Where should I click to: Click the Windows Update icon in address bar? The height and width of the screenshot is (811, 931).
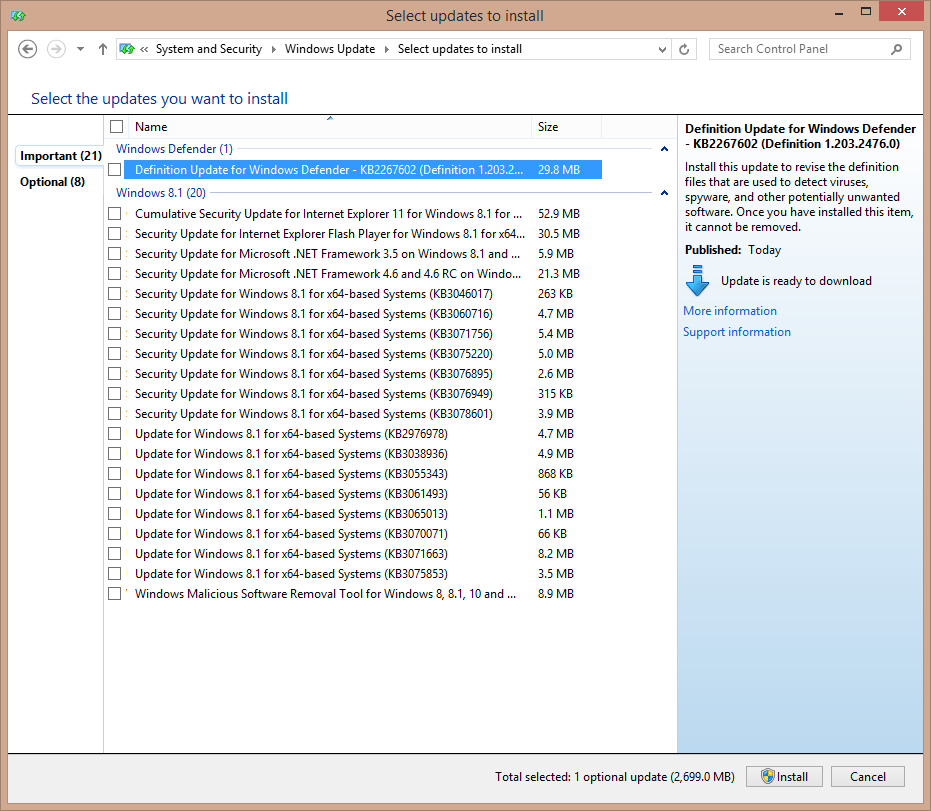tap(126, 49)
